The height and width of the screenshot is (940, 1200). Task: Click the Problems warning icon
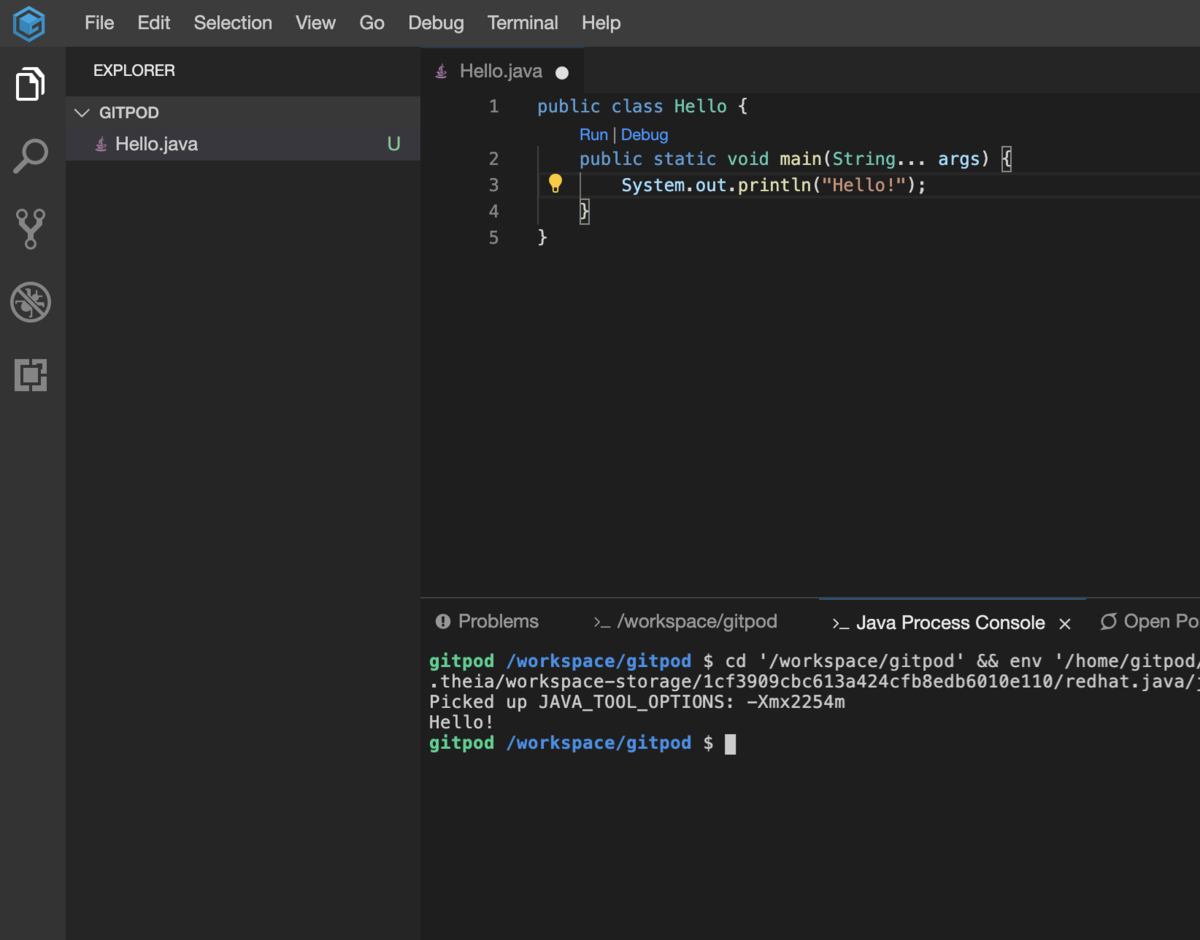click(443, 622)
